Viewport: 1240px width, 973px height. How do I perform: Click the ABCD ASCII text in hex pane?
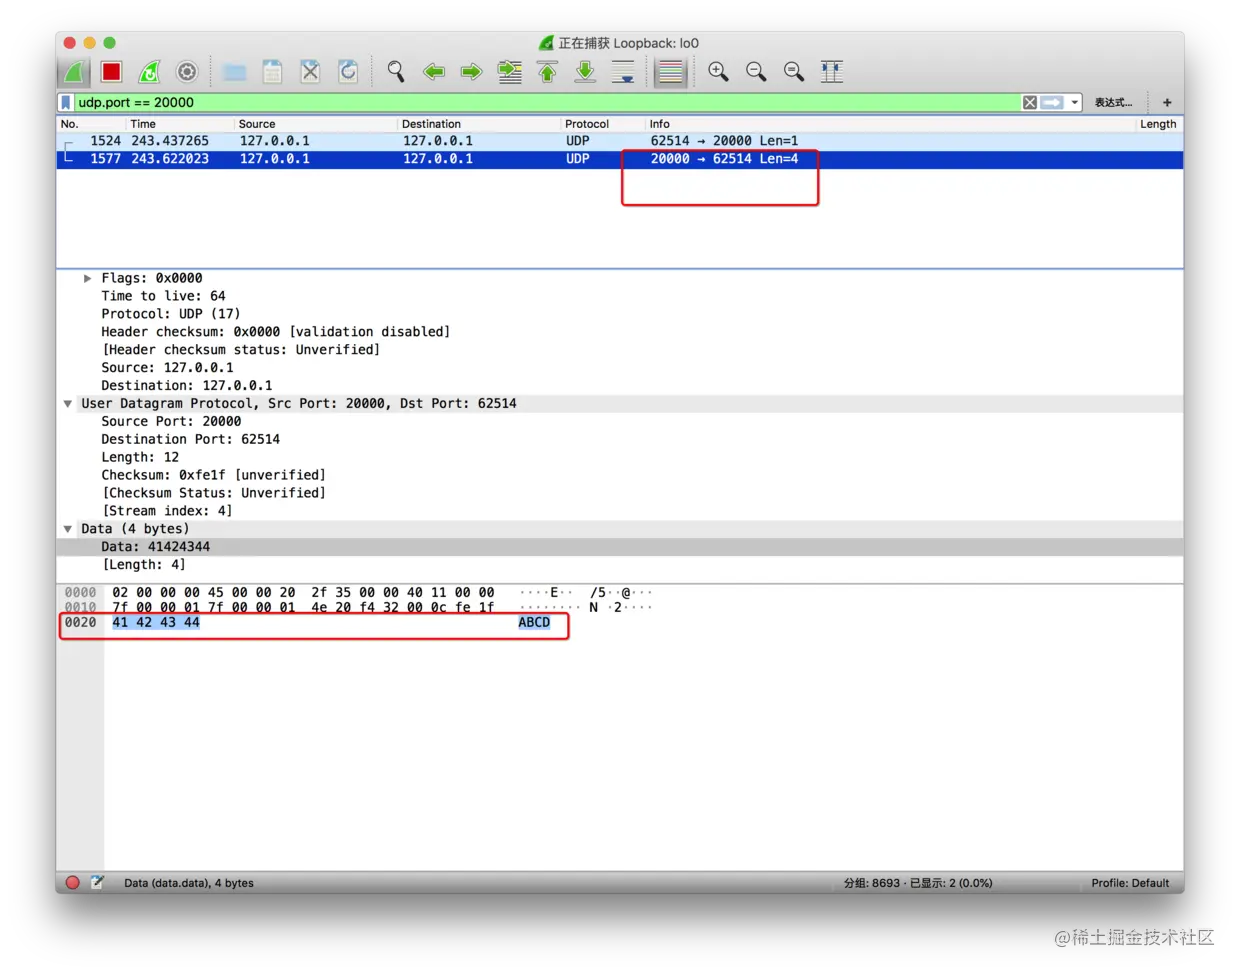pos(534,623)
